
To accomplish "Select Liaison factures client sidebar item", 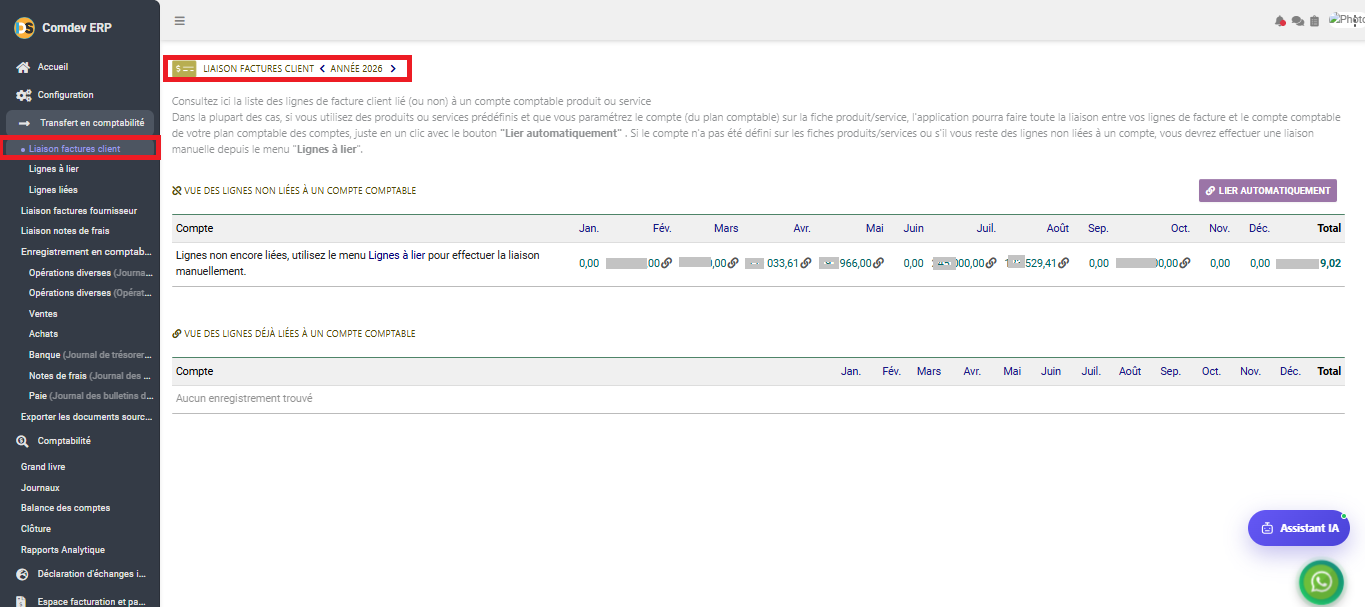I will (75, 149).
